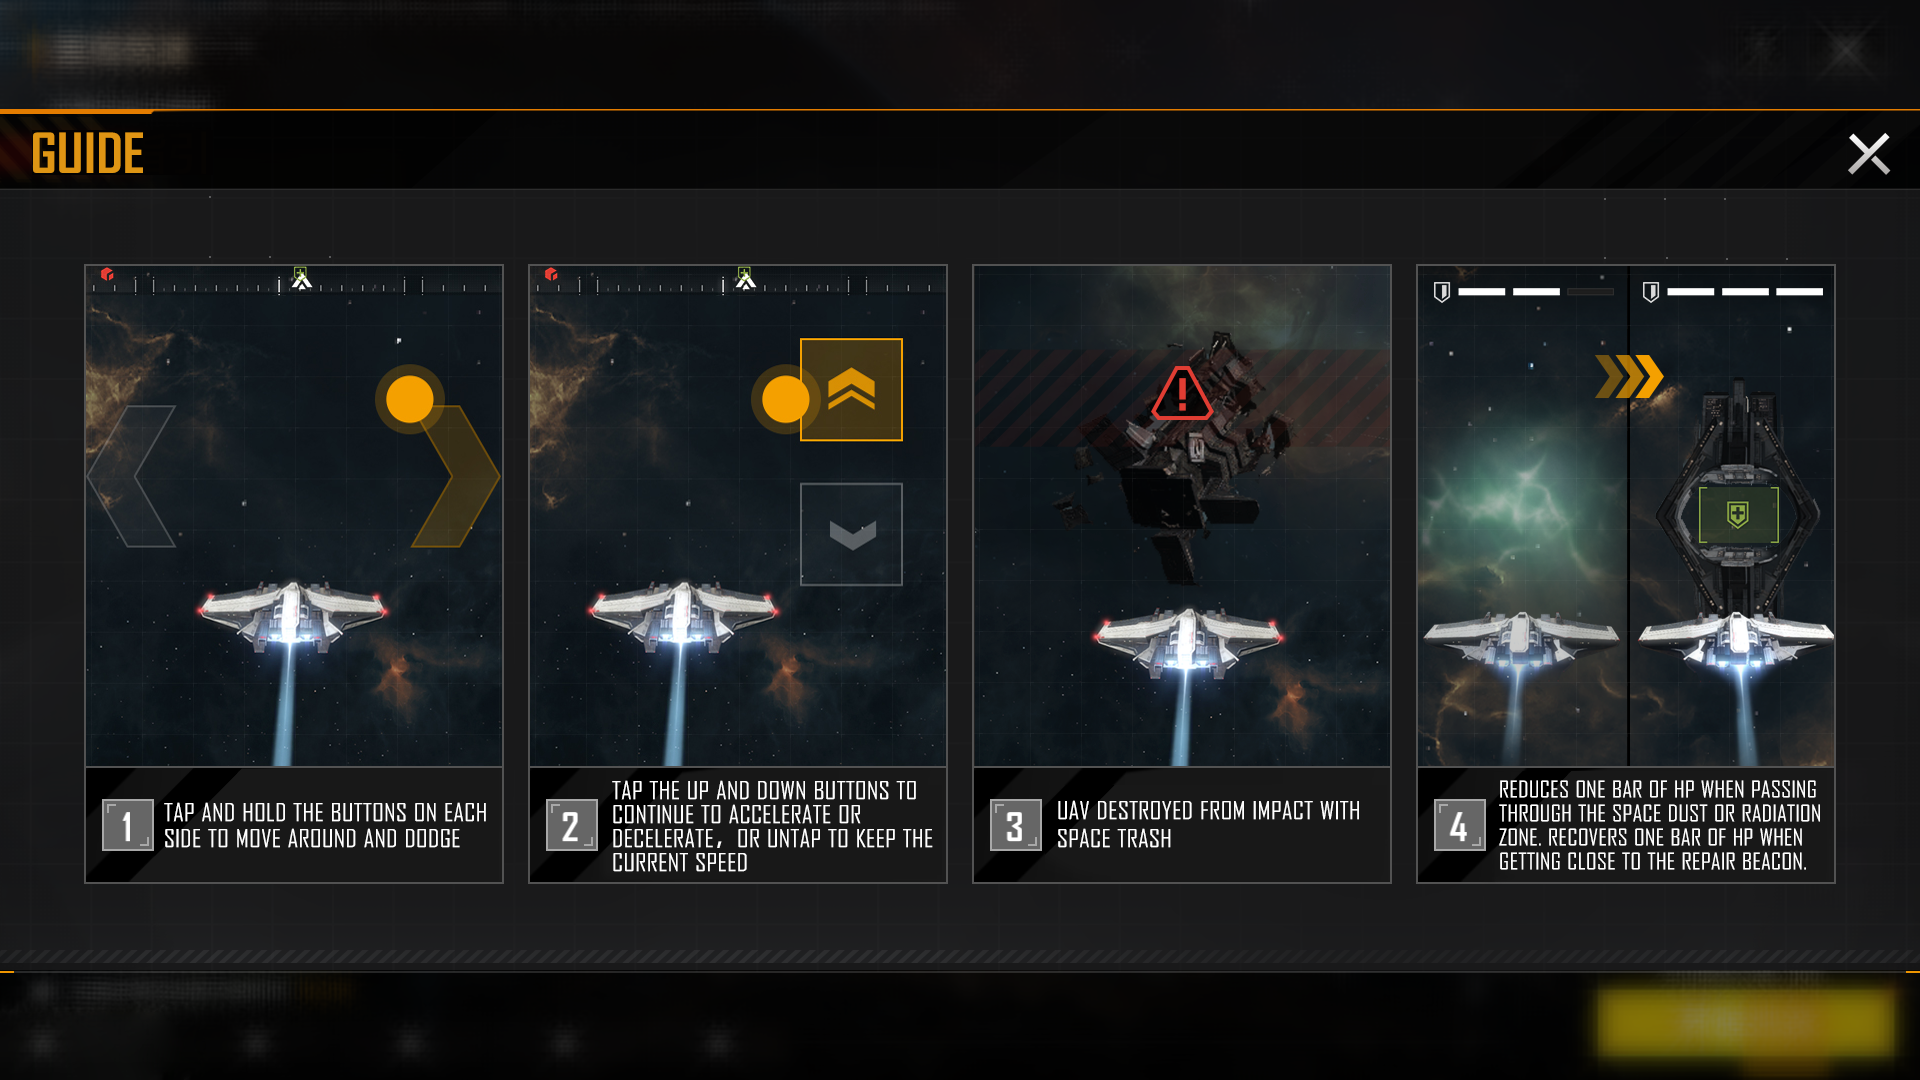1920x1080 pixels.
Task: Close the Guide panel with the X
Action: (x=1868, y=154)
